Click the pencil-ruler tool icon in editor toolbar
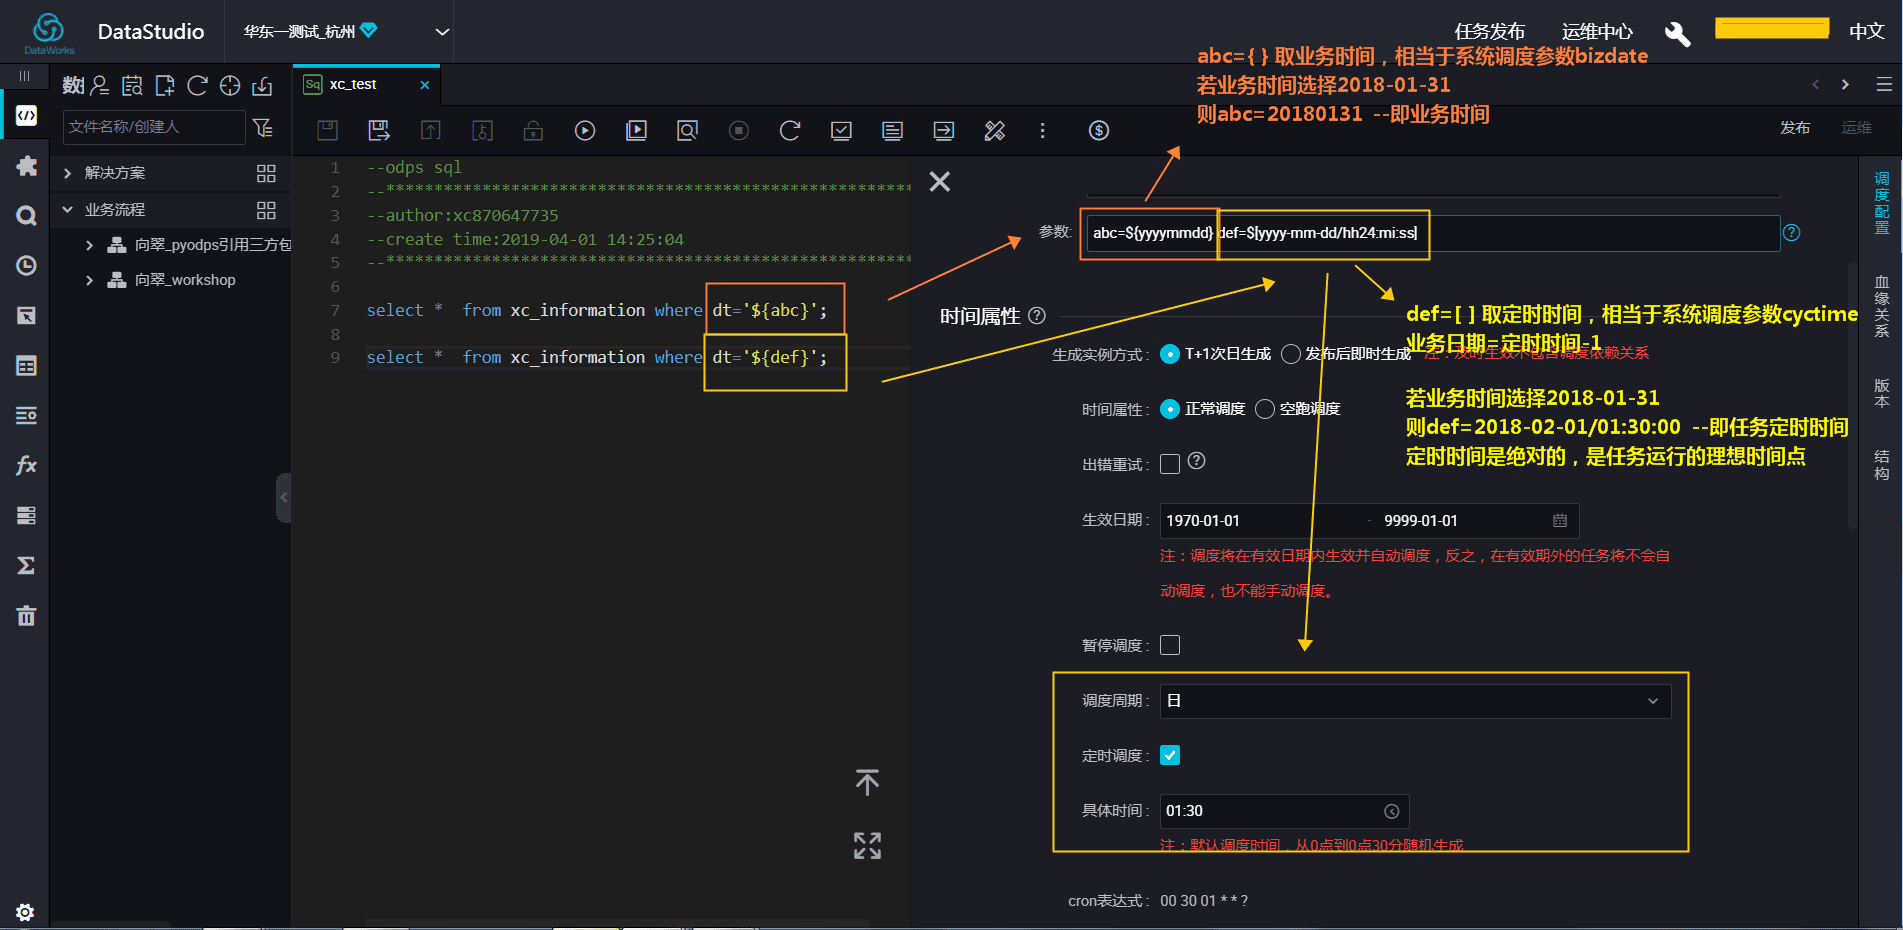 click(994, 130)
